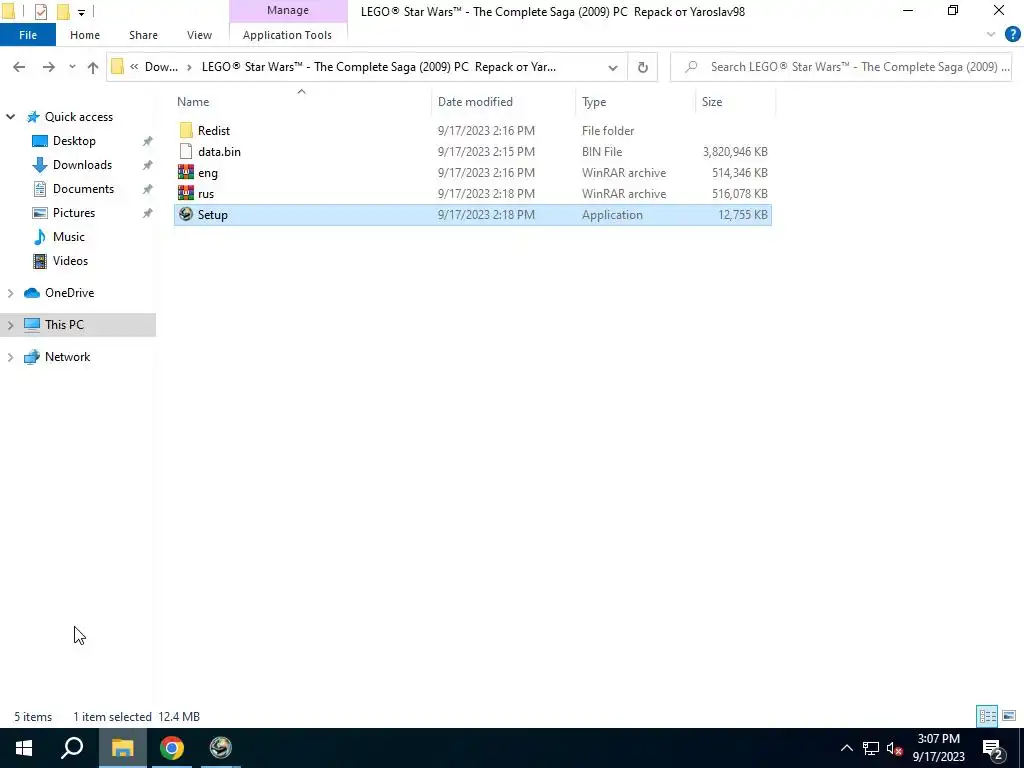1024x768 pixels.
Task: Select the OneDrive navigation entry
Action: click(x=69, y=293)
